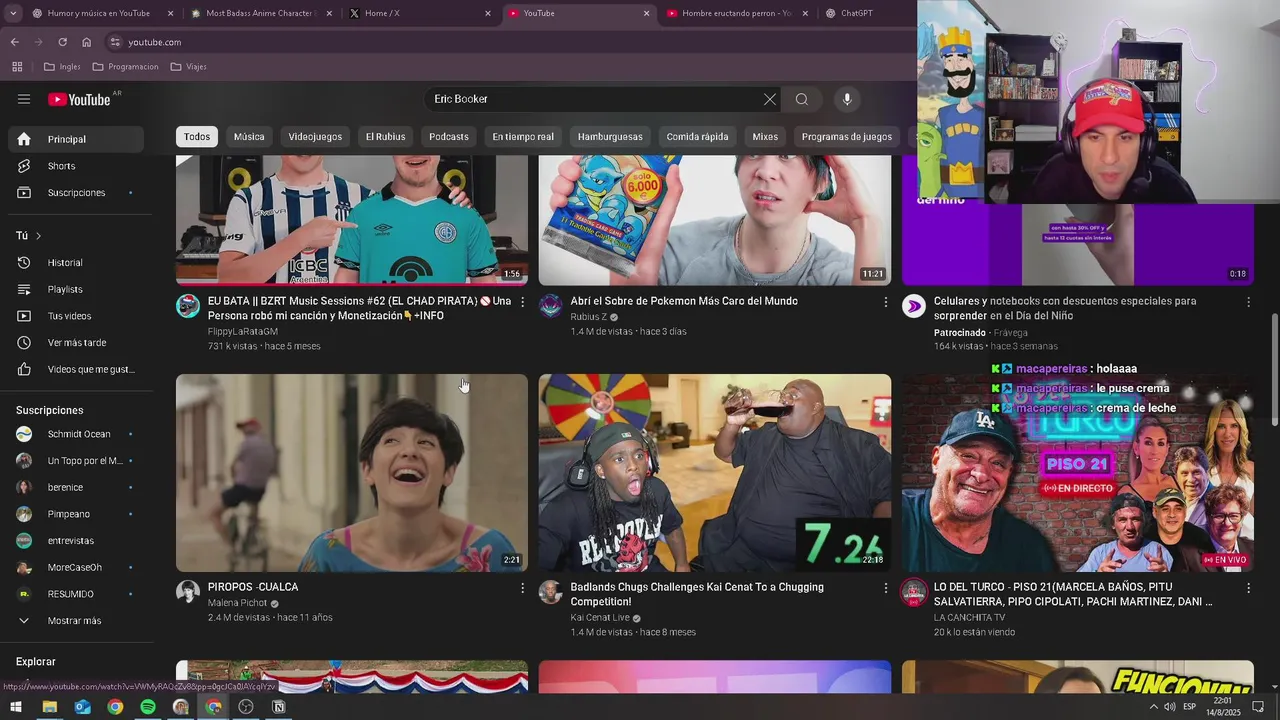Close the Most Badass Anime Character tab
1280x720 pixels.
[x=329, y=13]
